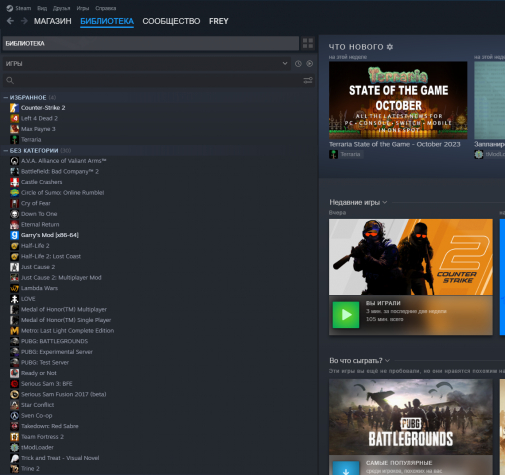Viewport: 505px width, 475px height.
Task: Click the LOVE game icon
Action: [14, 299]
